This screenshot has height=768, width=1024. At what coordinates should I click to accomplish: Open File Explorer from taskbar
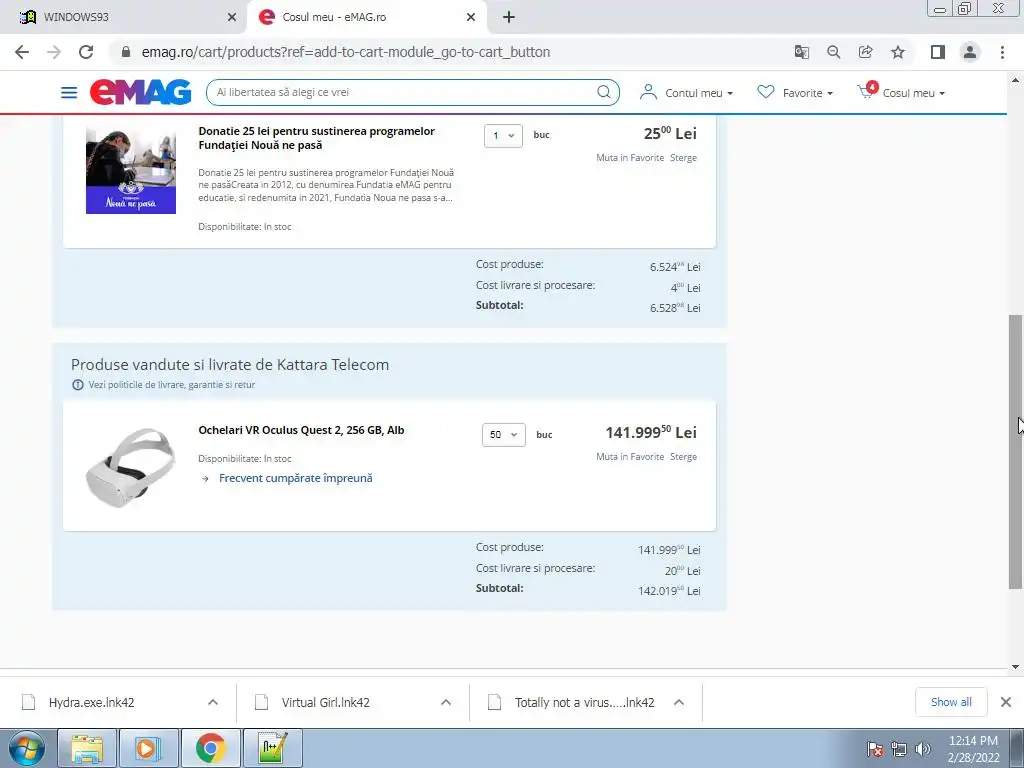pos(87,748)
